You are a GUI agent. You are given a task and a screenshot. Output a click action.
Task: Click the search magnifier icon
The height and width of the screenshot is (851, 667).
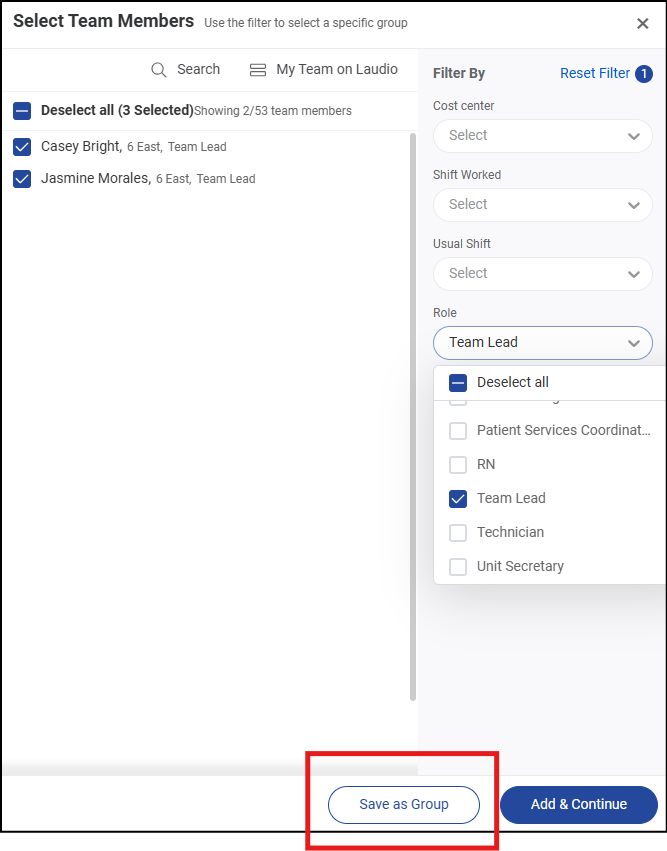pyautogui.click(x=158, y=70)
